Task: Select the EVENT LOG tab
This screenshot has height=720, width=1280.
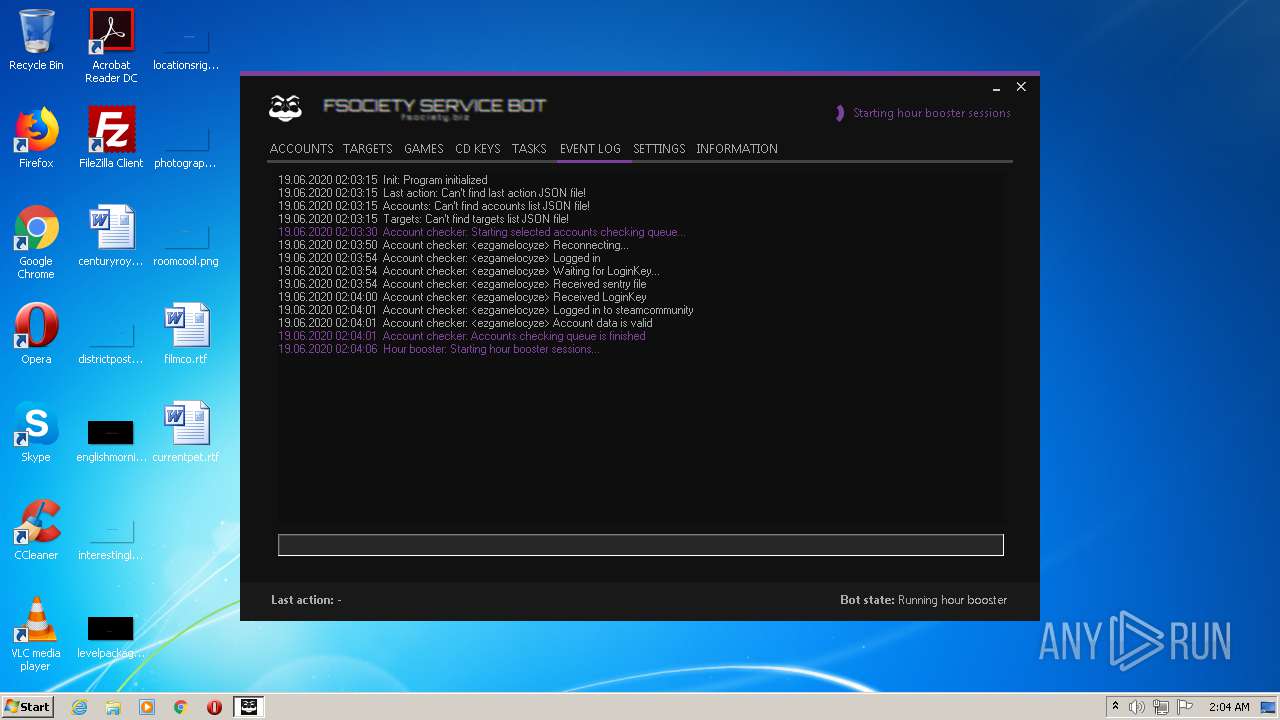Action: click(590, 148)
